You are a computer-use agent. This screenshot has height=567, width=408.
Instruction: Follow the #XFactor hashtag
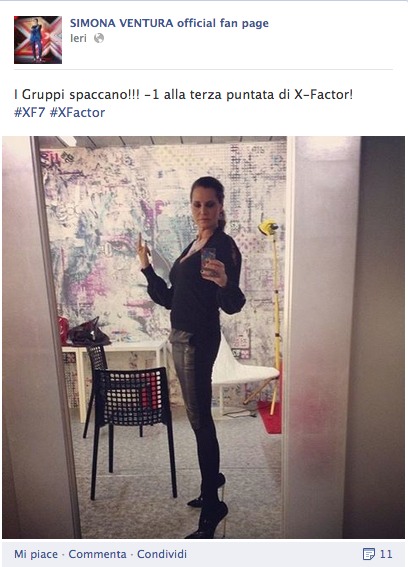(x=77, y=112)
